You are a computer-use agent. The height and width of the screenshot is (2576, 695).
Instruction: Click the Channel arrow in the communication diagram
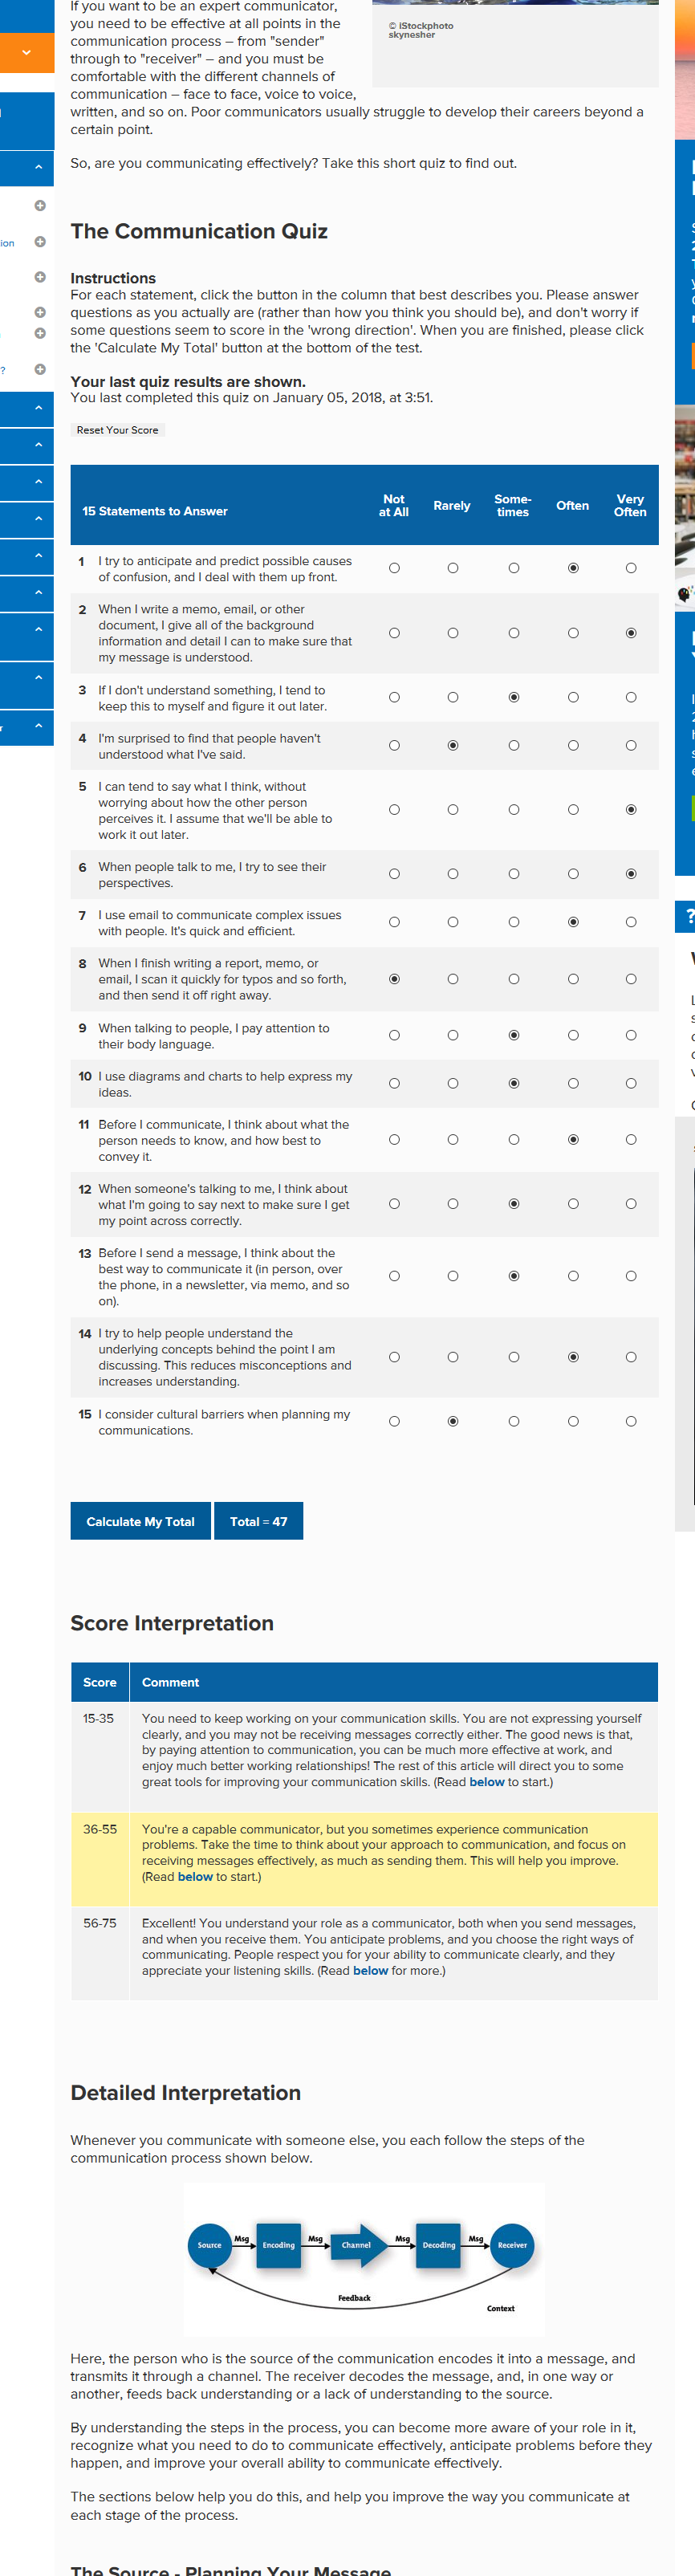tap(358, 2245)
